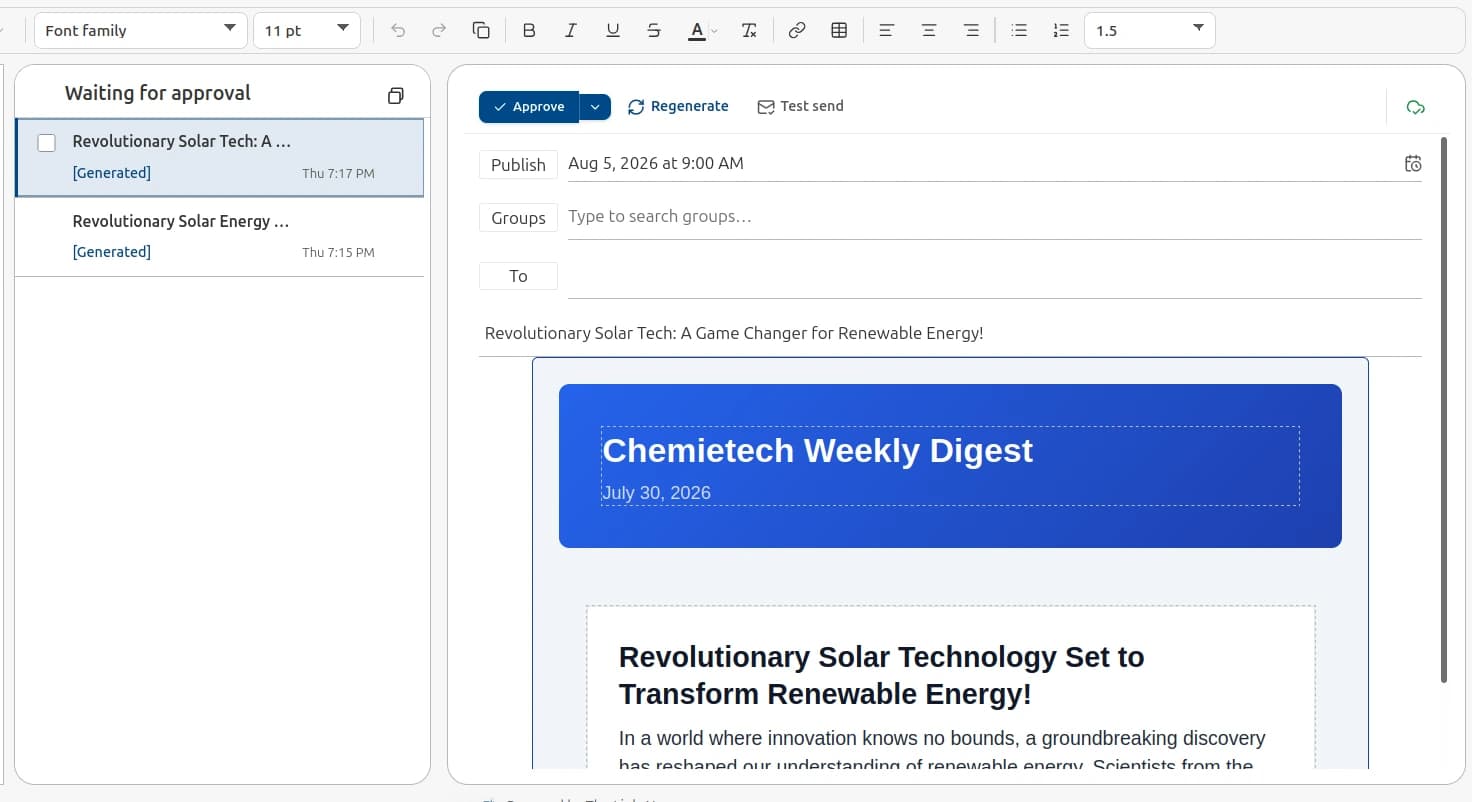Align text right

(971, 31)
